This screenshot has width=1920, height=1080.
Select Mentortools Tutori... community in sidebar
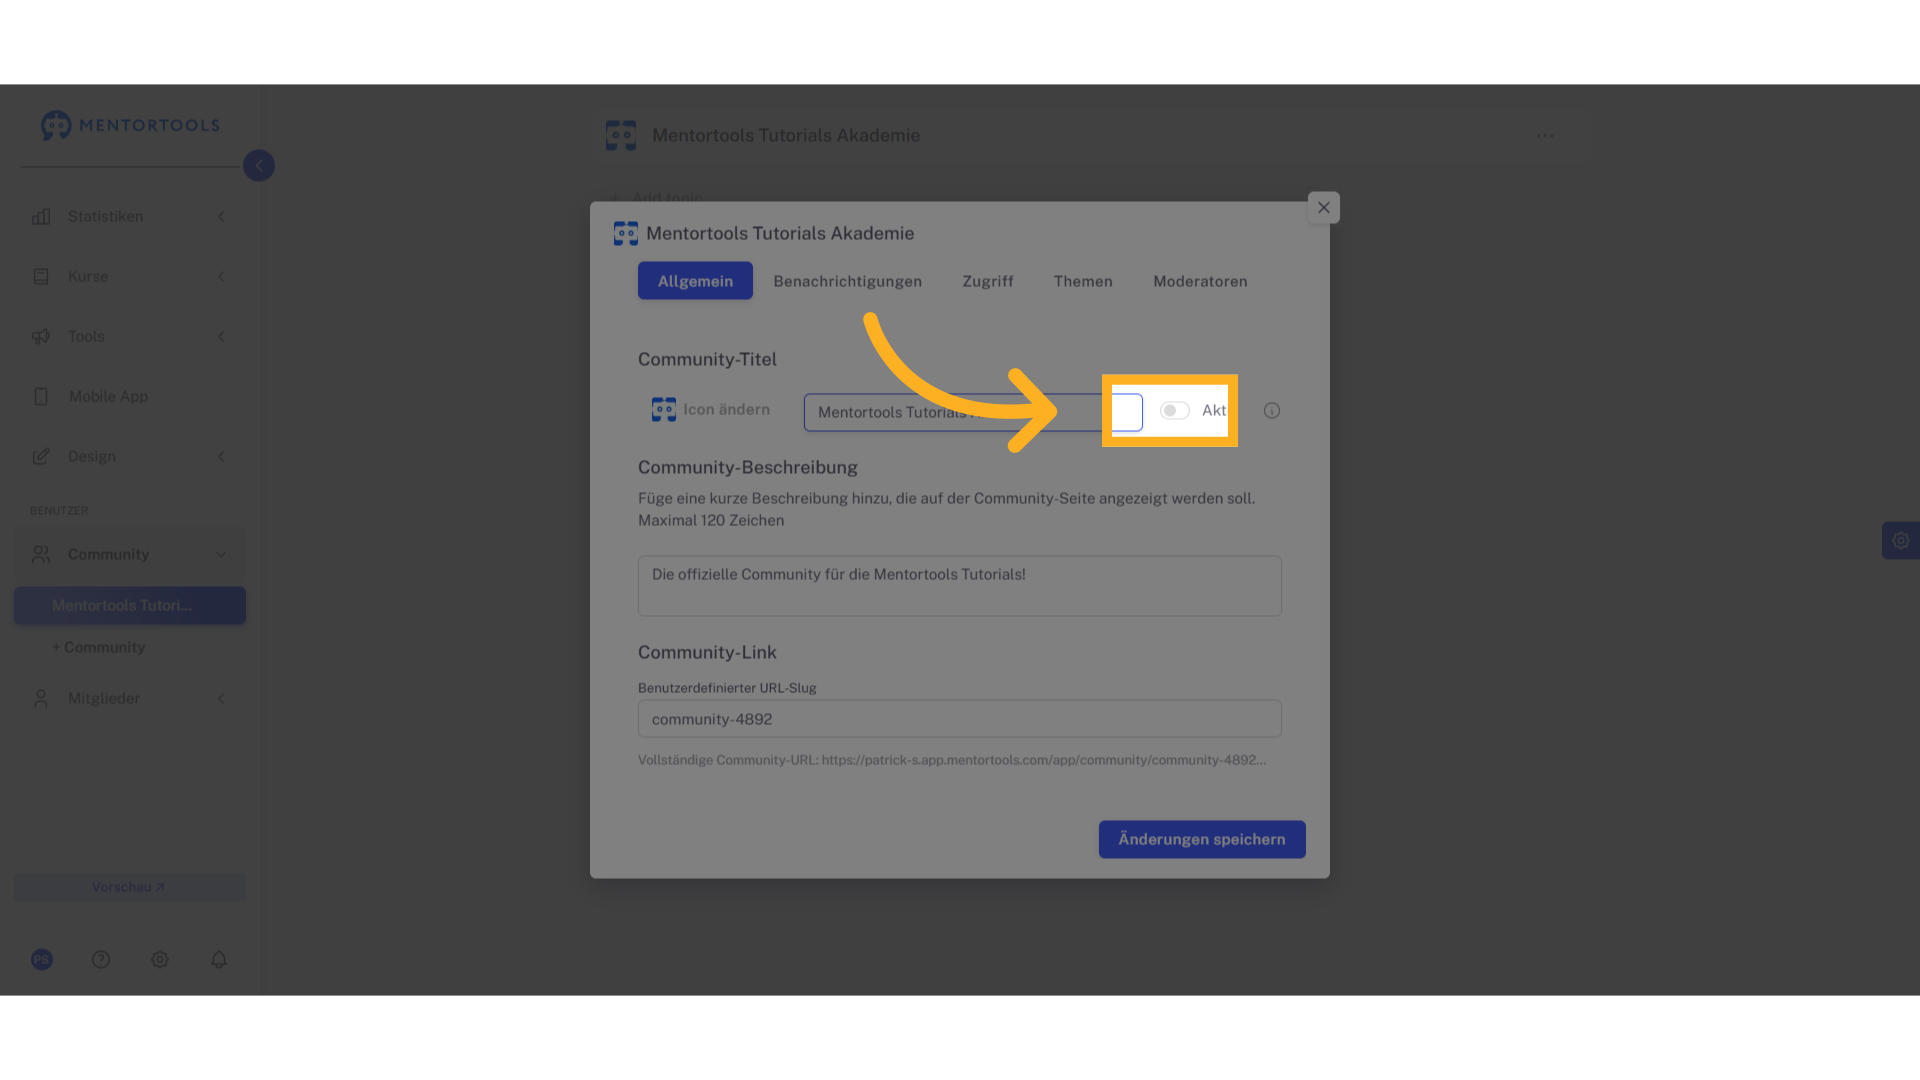(130, 606)
